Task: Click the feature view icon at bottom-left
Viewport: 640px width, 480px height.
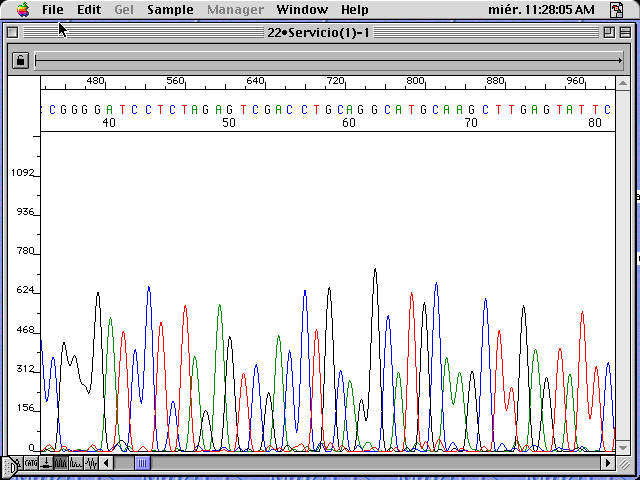Action: [x=46, y=463]
